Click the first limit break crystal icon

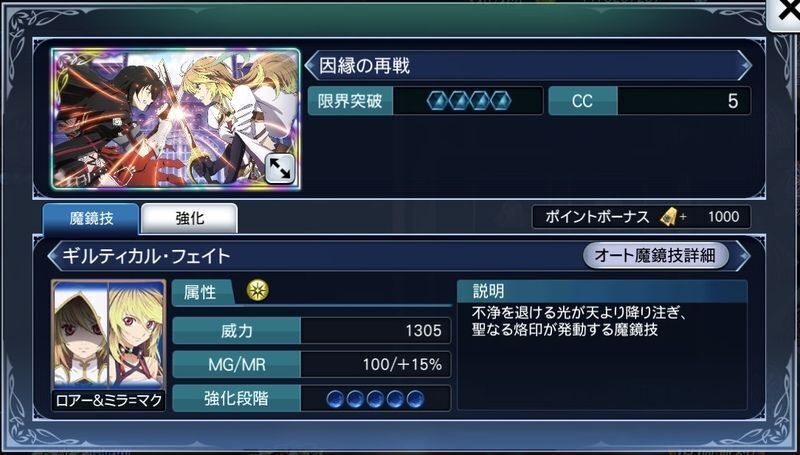point(437,101)
